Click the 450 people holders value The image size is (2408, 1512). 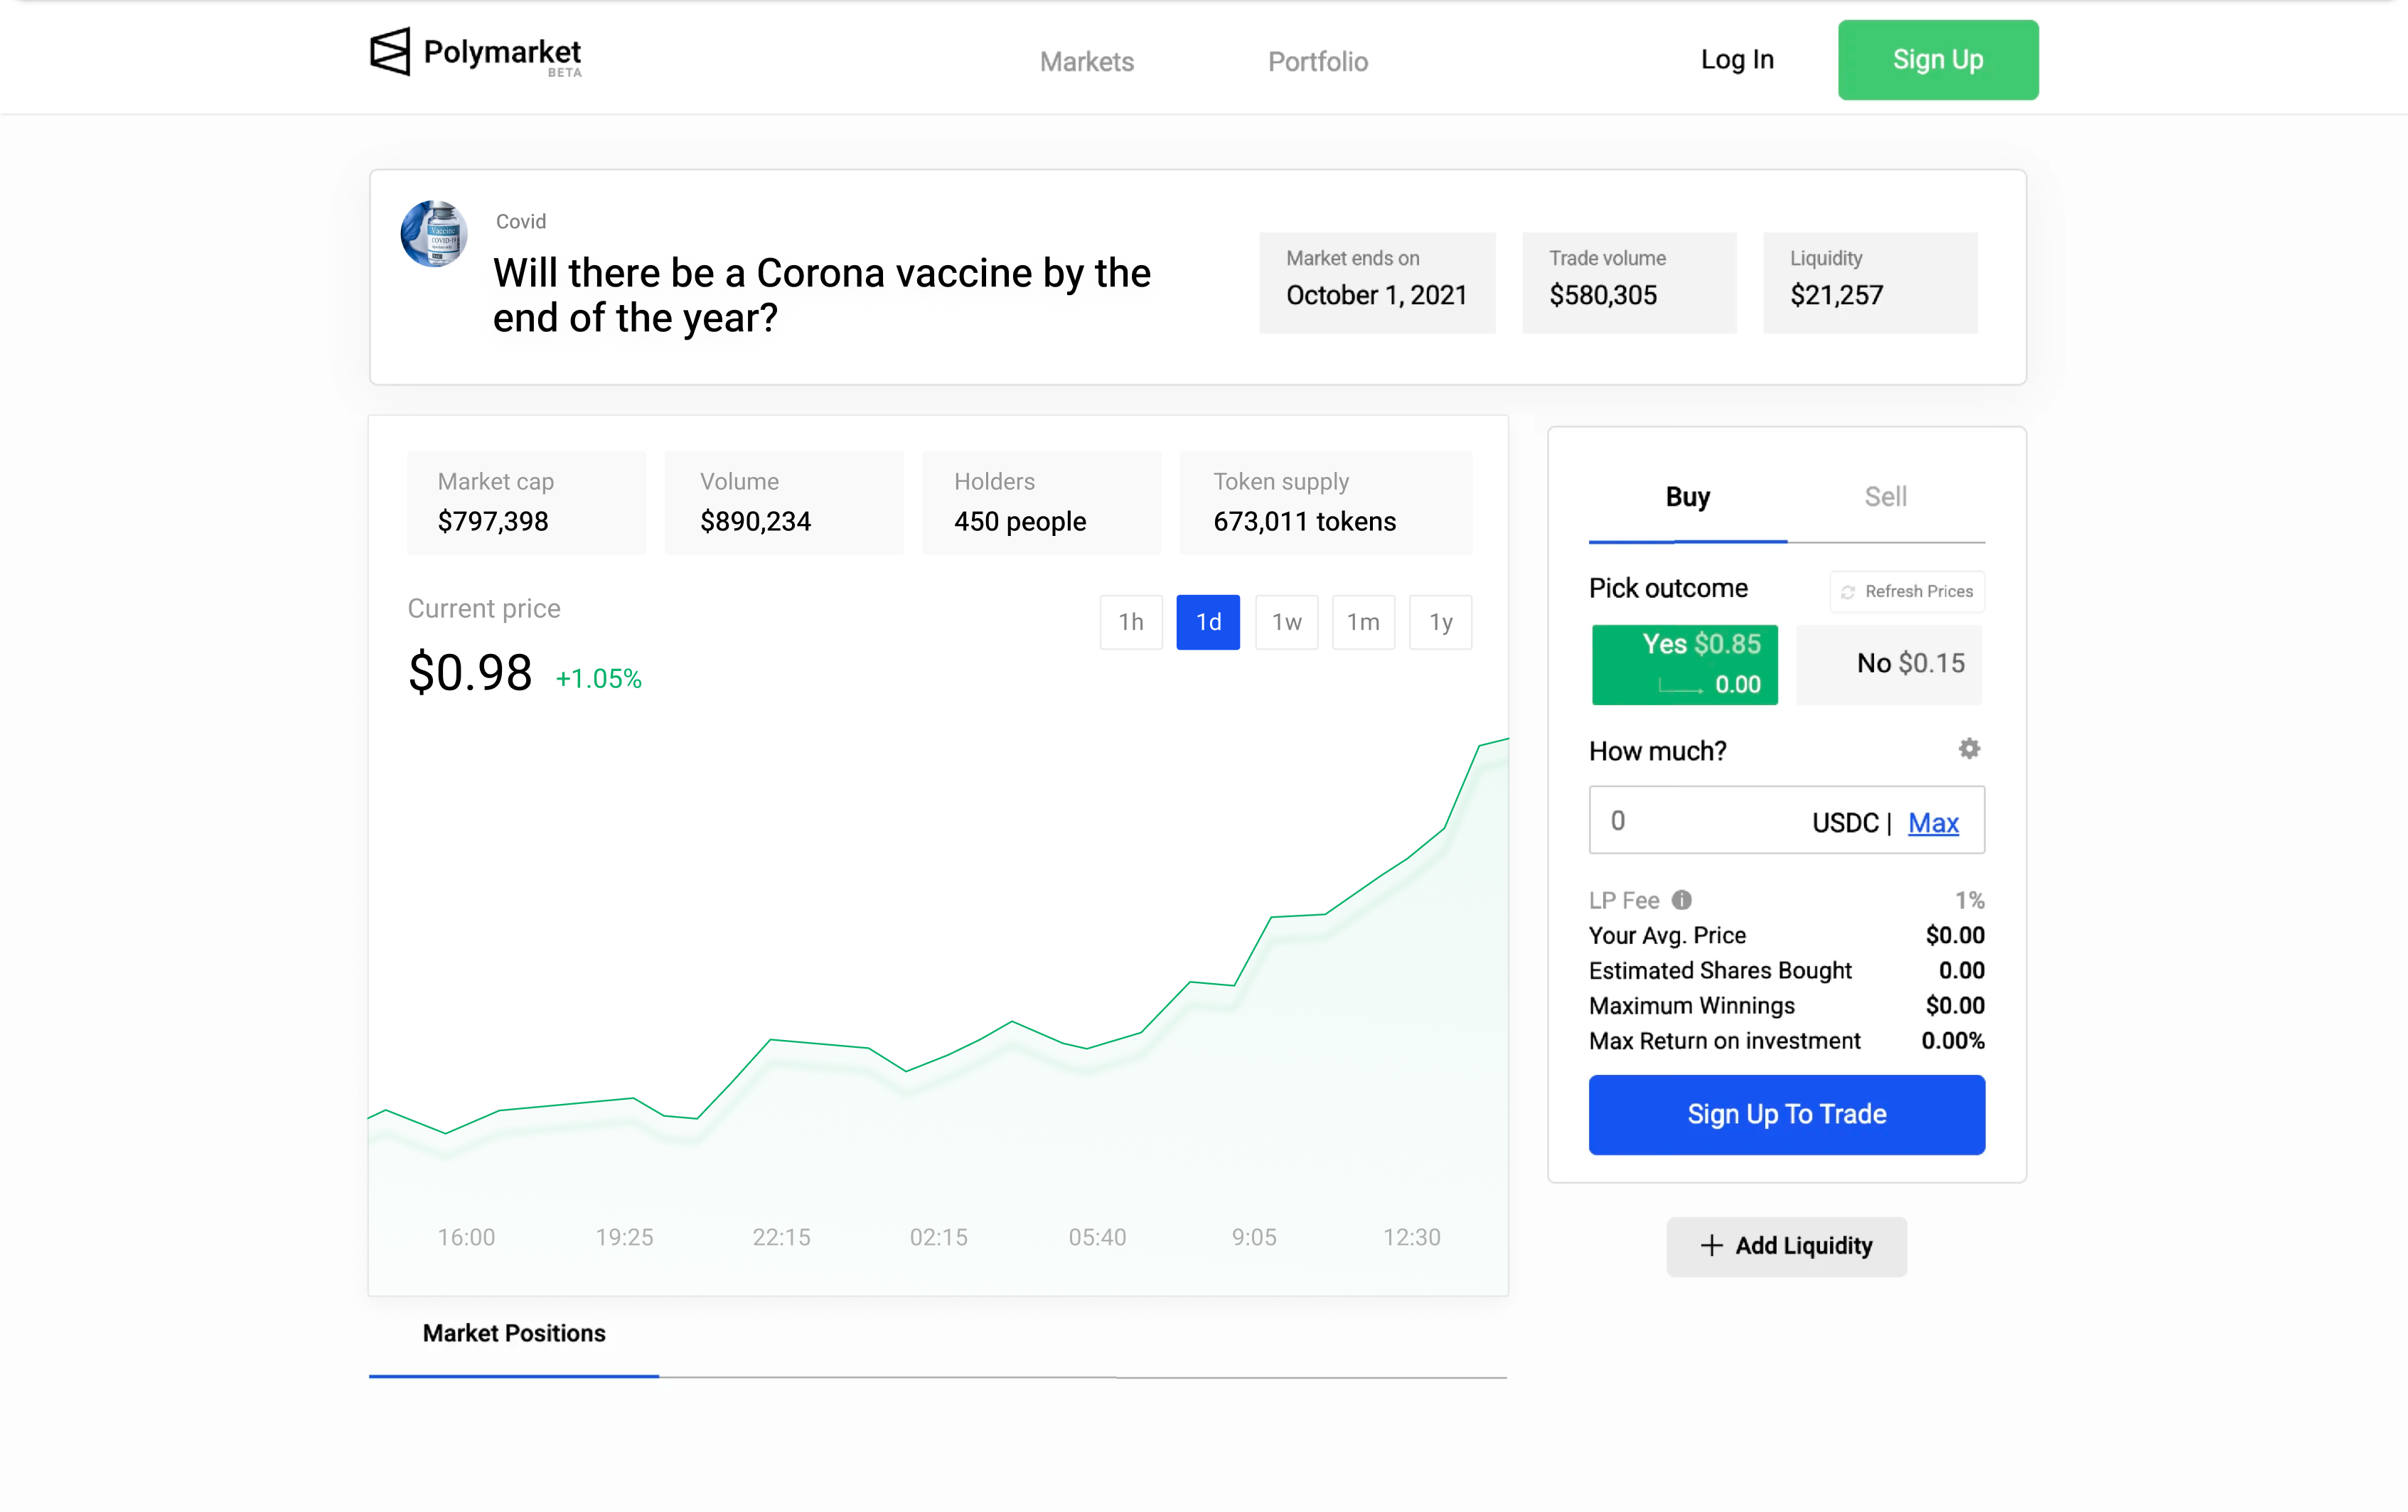click(1019, 521)
